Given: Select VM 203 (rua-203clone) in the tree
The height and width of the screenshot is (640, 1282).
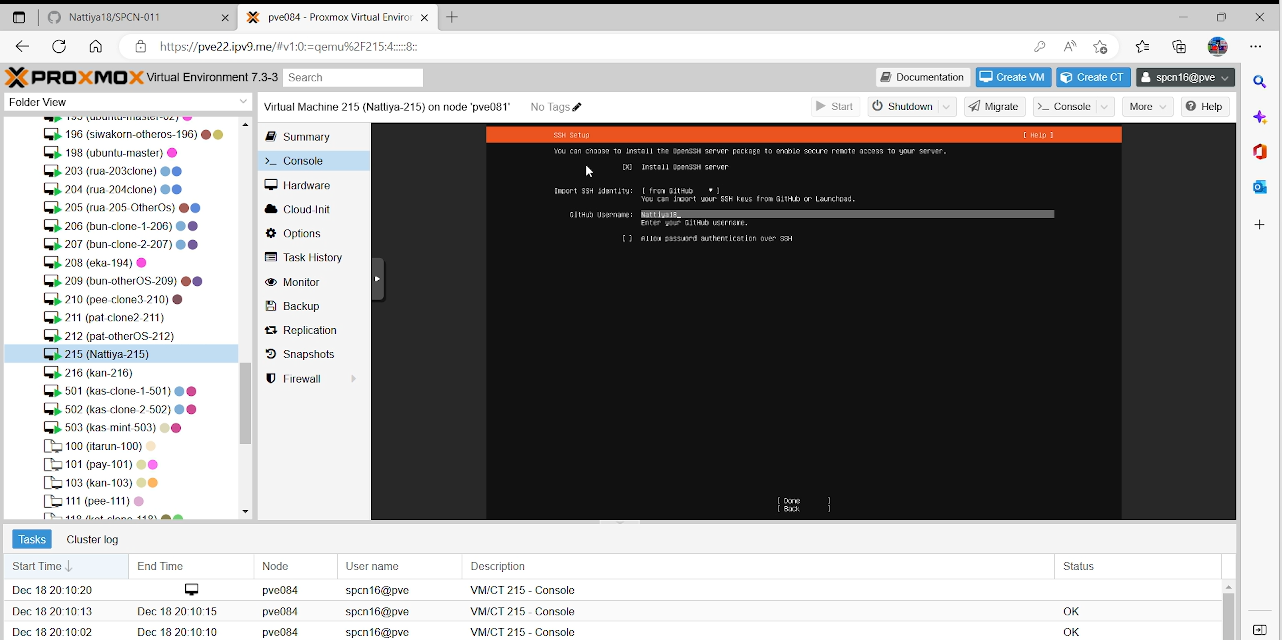Looking at the screenshot, I should tap(121, 171).
